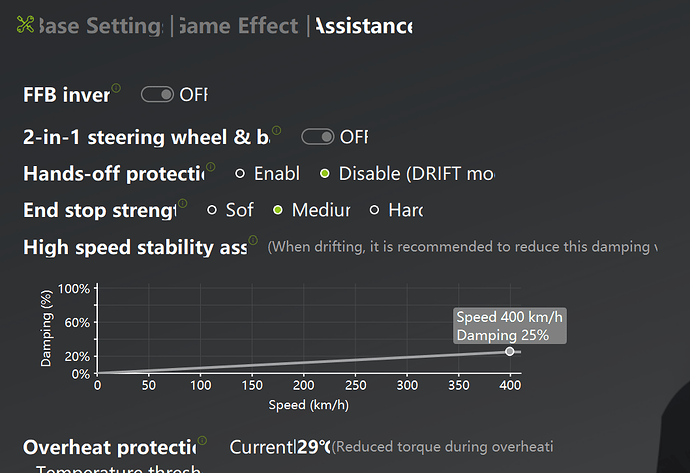This screenshot has width=690, height=473.
Task: Switch to the Base Setting tab
Action: pyautogui.click(x=98, y=26)
